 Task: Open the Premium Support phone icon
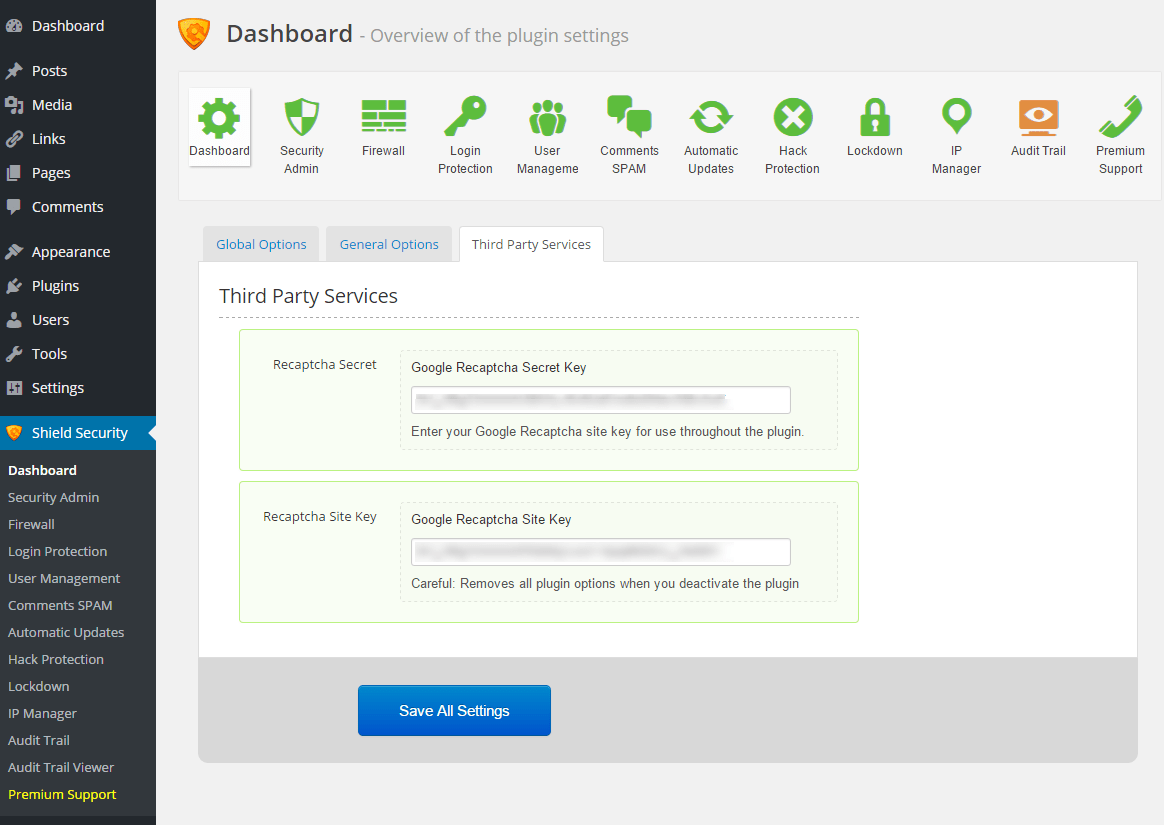tap(1121, 117)
